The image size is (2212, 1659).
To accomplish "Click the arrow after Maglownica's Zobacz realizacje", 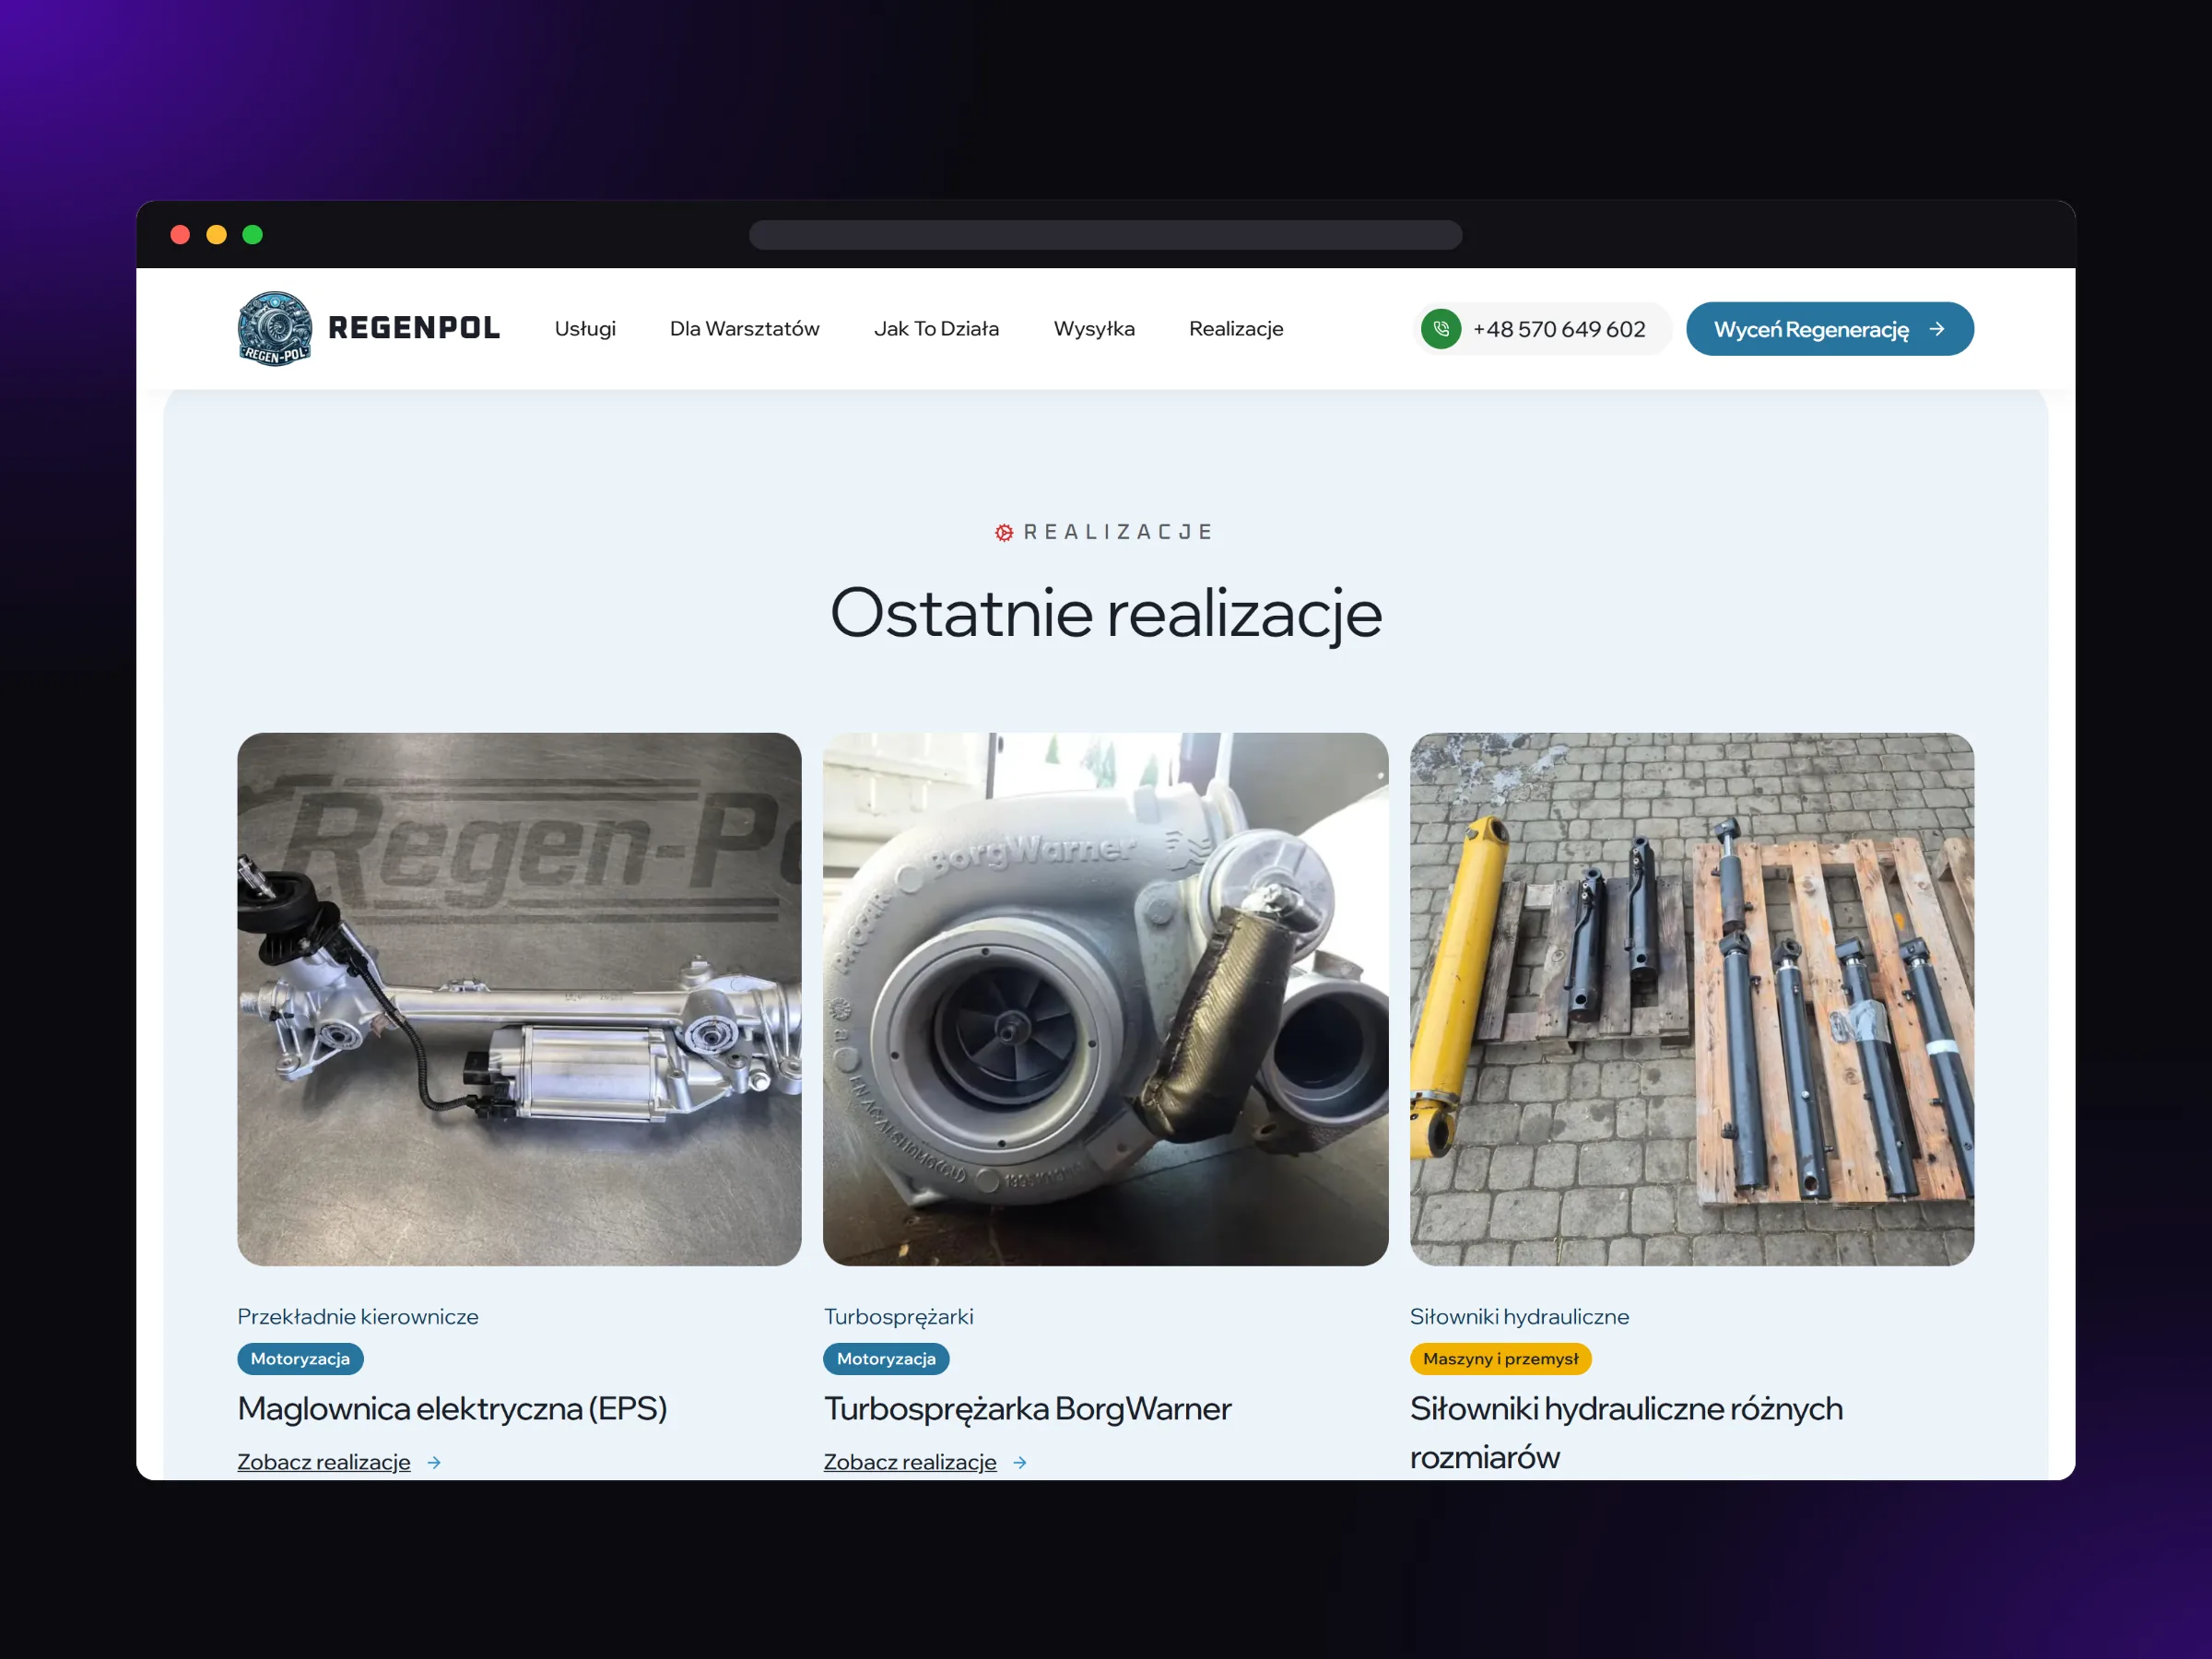I will click(x=434, y=1462).
